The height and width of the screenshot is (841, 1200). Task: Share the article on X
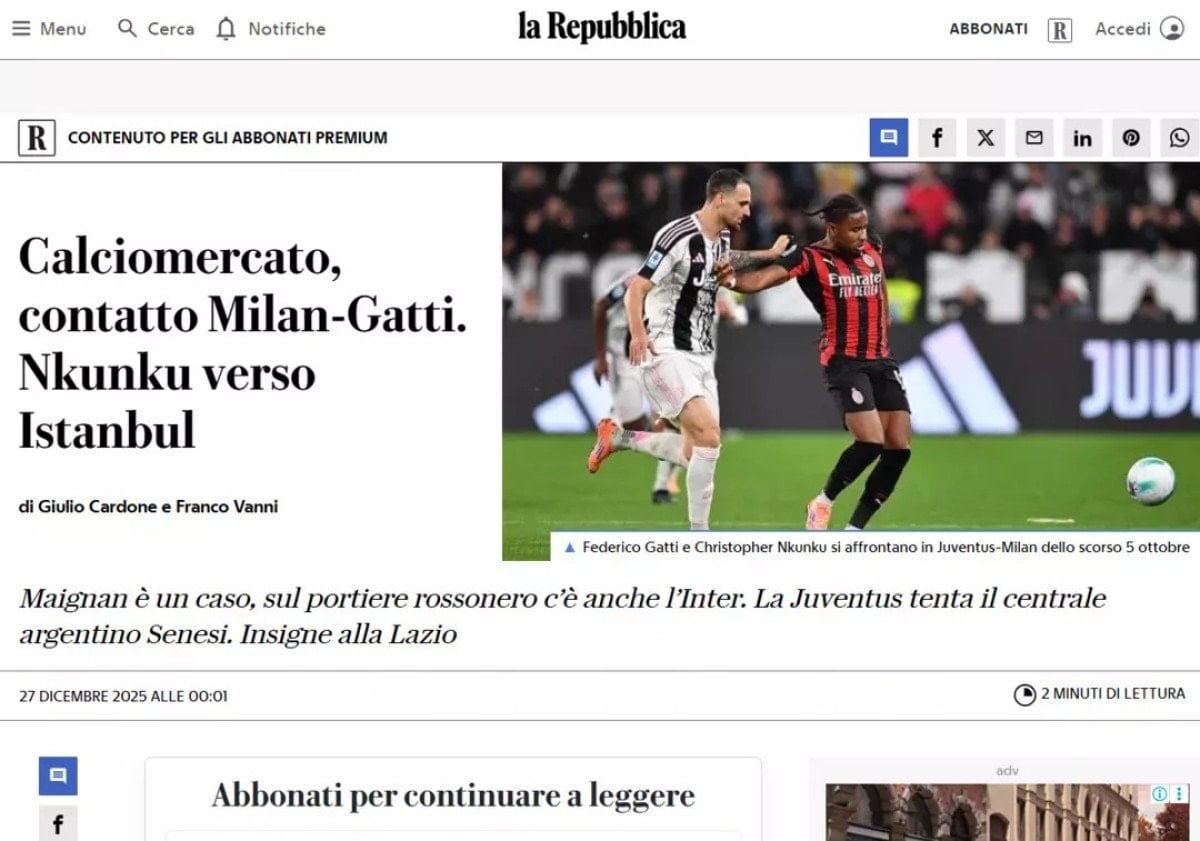[x=985, y=138]
